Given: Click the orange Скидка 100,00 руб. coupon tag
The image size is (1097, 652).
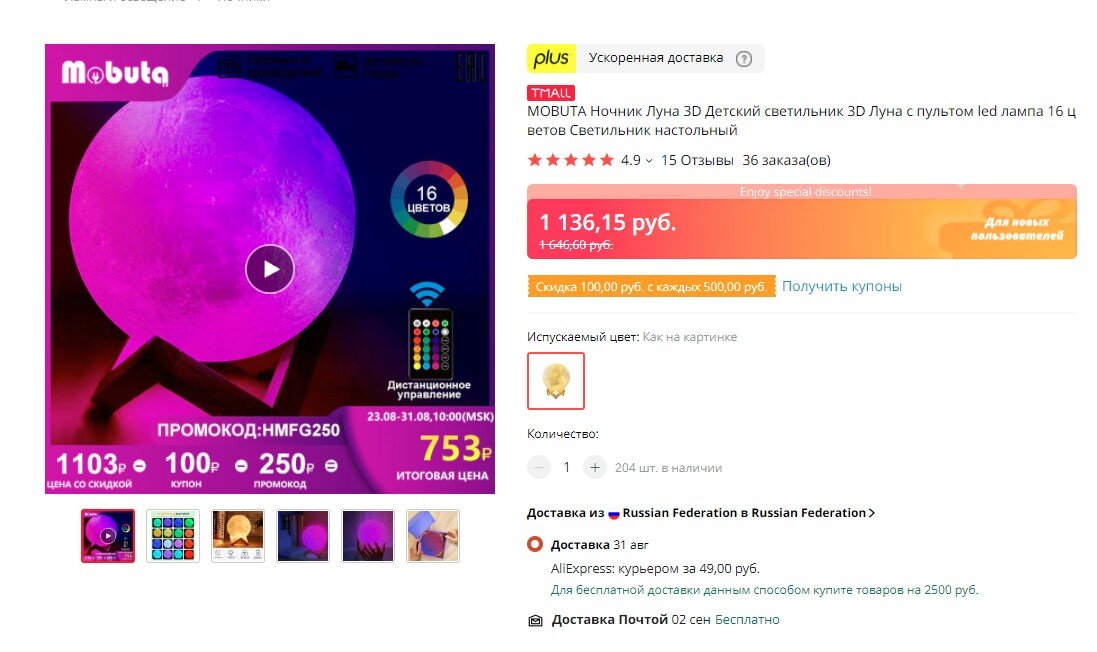Looking at the screenshot, I should (x=651, y=286).
